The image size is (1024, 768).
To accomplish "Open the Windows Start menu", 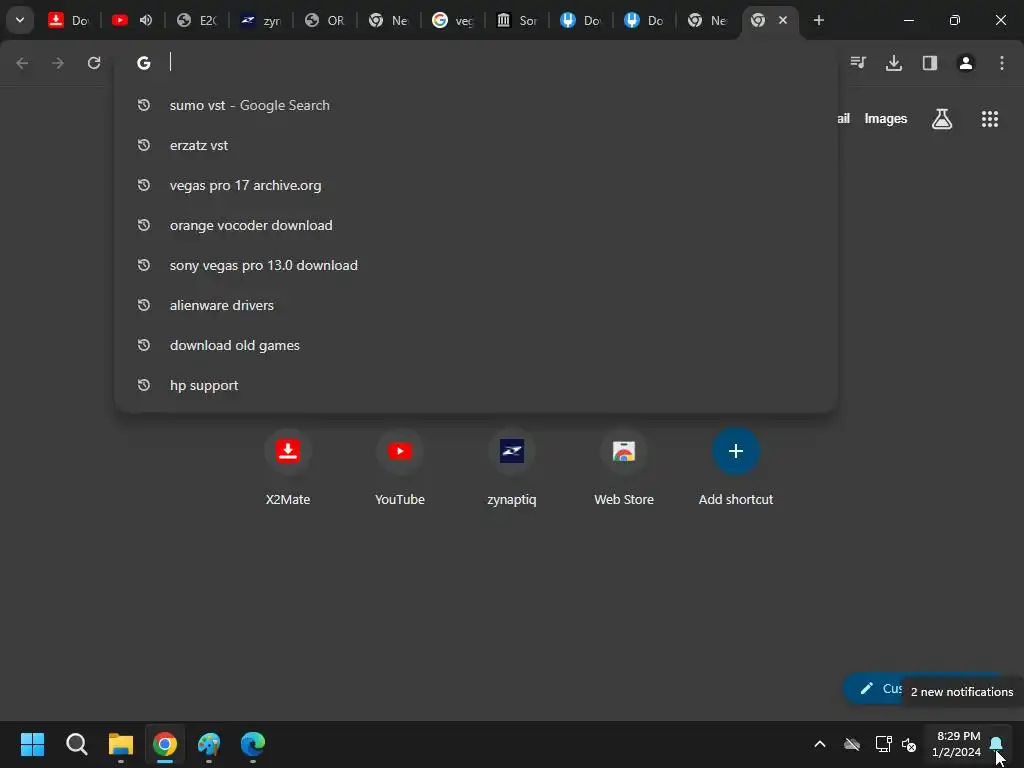I will pyautogui.click(x=32, y=744).
